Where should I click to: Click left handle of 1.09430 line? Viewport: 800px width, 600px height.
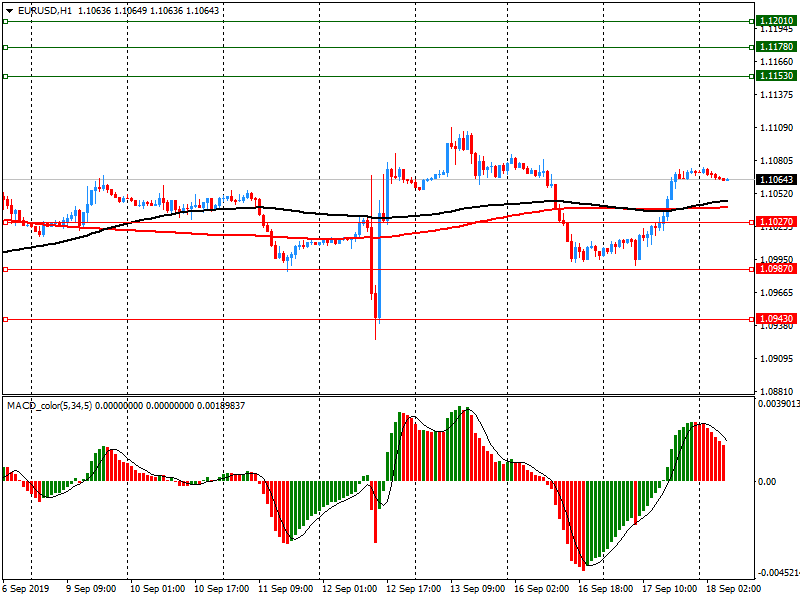[x=6, y=319]
